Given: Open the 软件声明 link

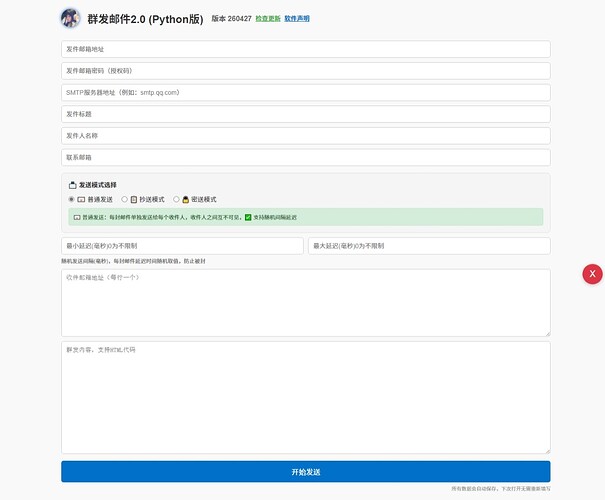Looking at the screenshot, I should pos(297,19).
